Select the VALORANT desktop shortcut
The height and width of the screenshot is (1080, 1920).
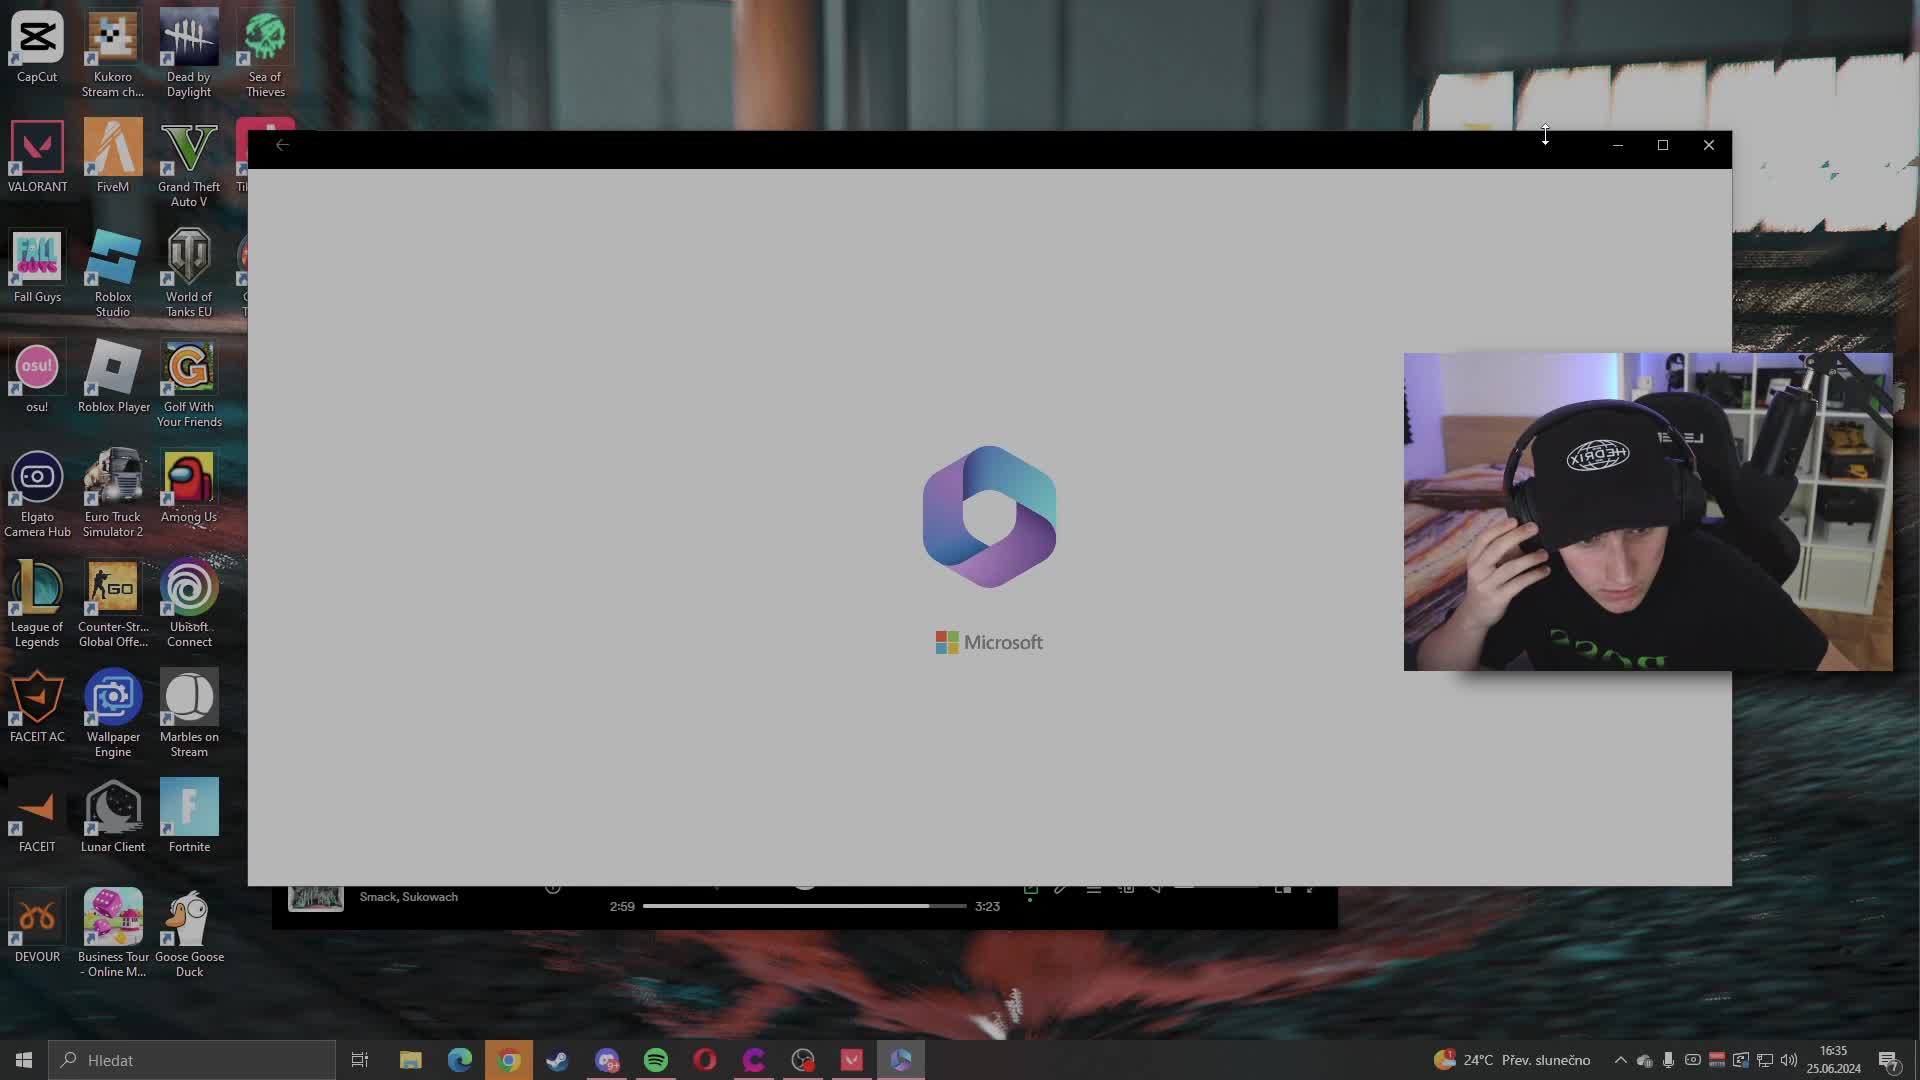point(37,157)
